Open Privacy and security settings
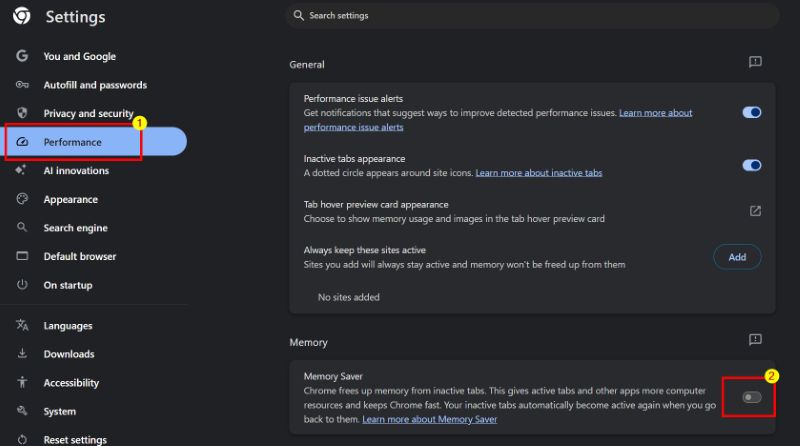The image size is (800, 446). pyautogui.click(x=88, y=114)
